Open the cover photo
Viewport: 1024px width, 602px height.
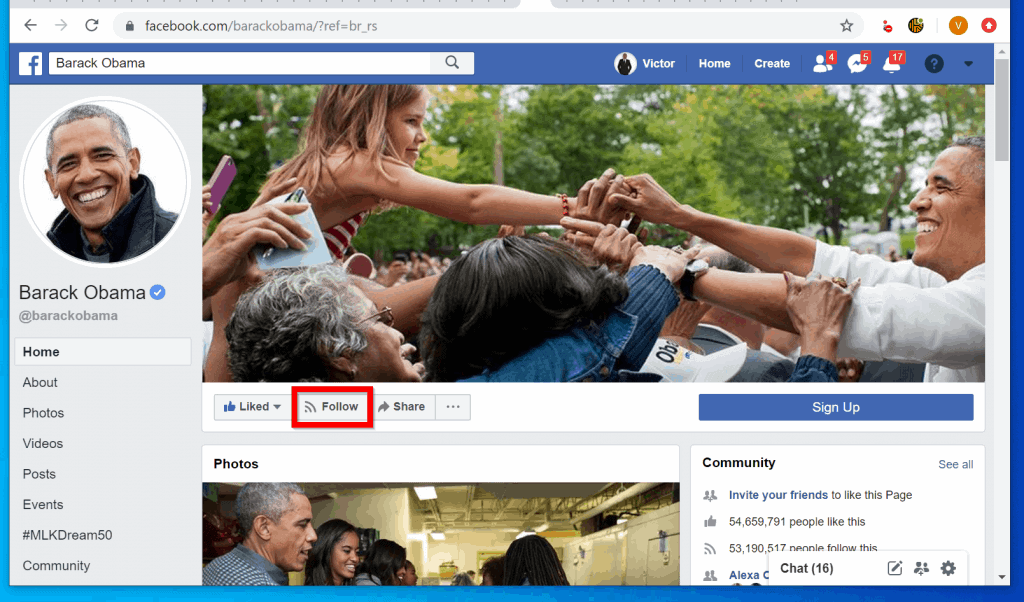pos(594,233)
